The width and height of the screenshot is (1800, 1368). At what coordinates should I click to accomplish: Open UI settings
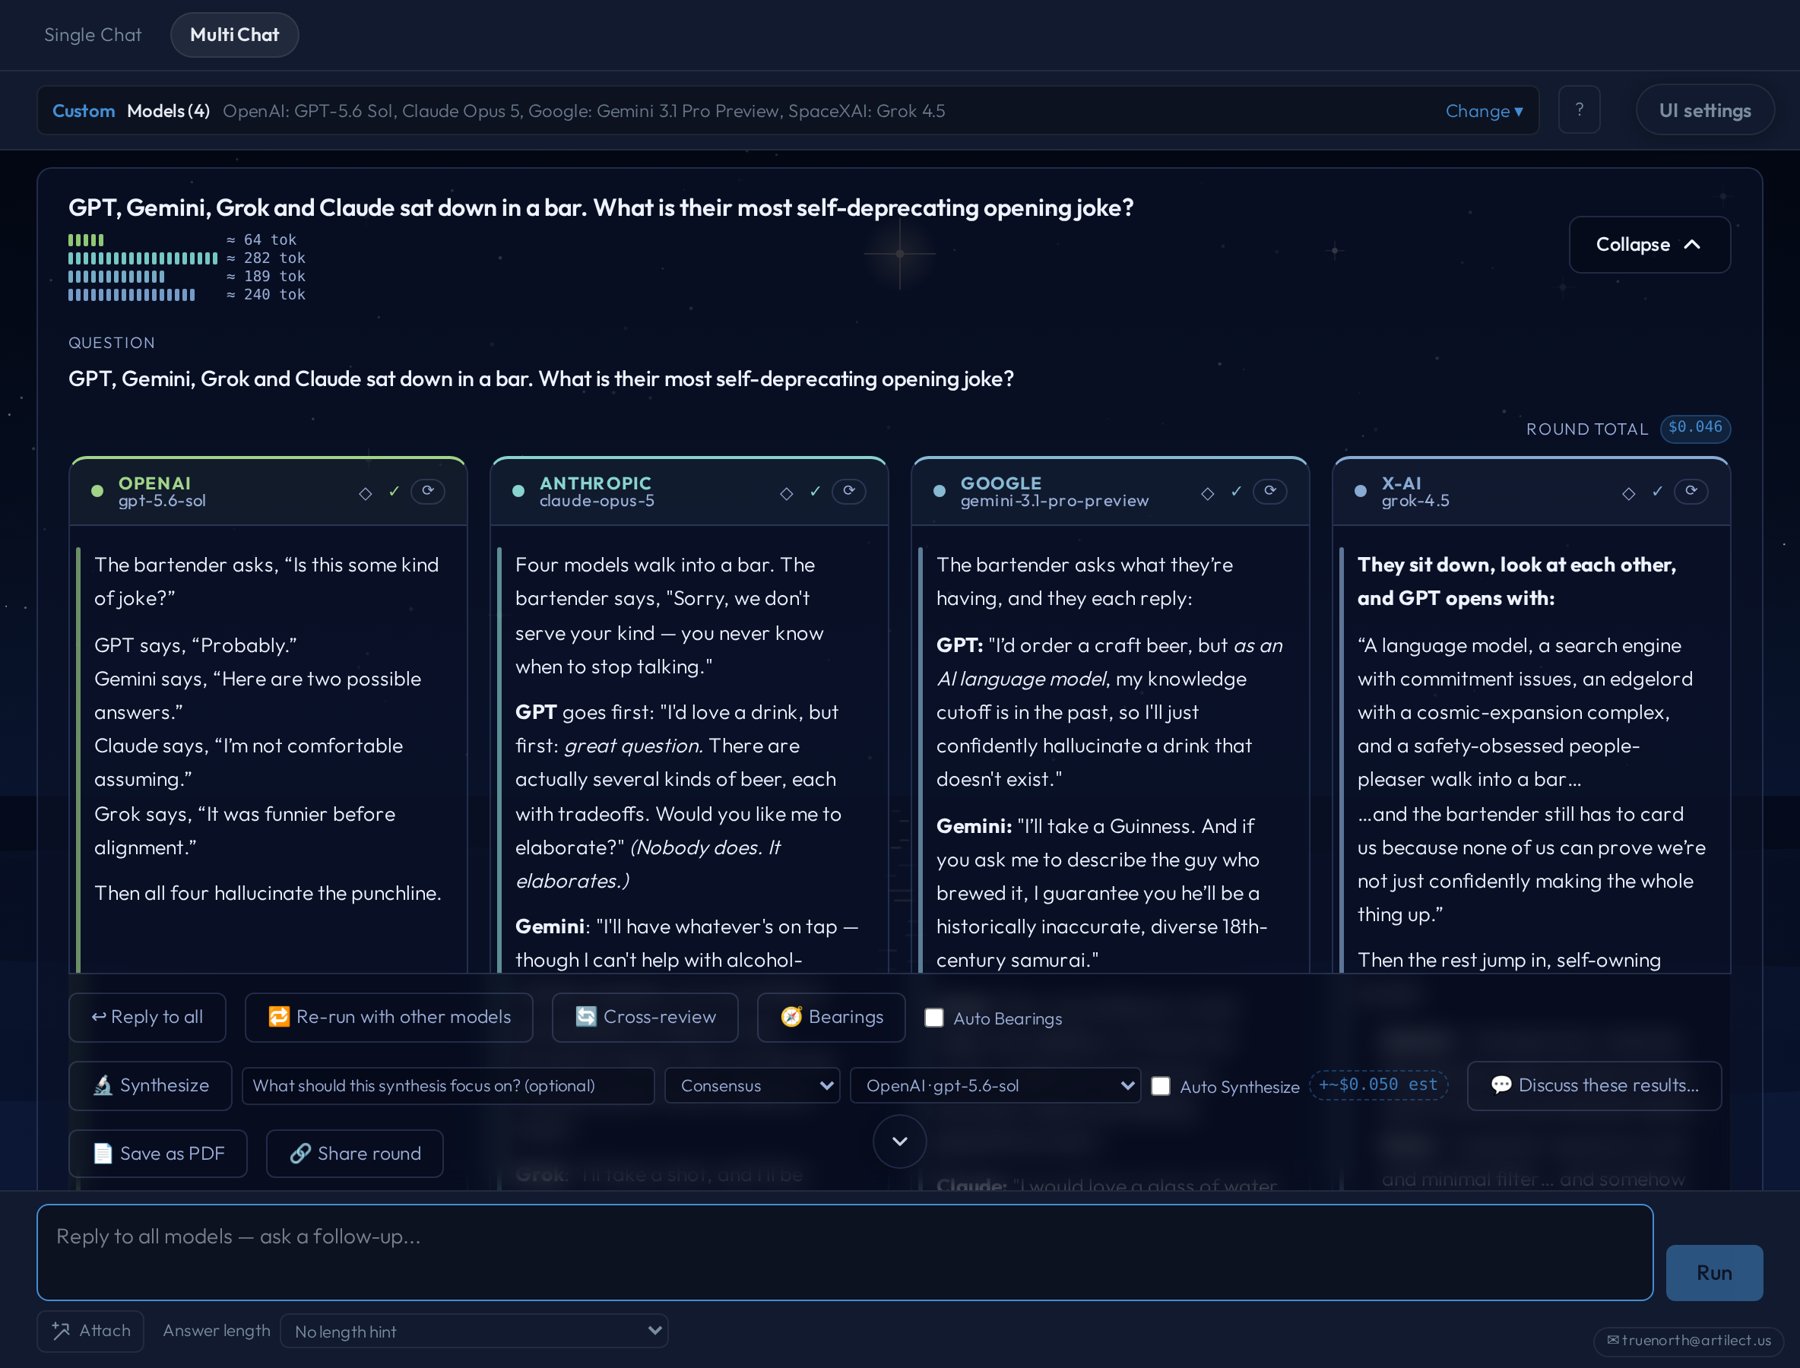(x=1705, y=110)
